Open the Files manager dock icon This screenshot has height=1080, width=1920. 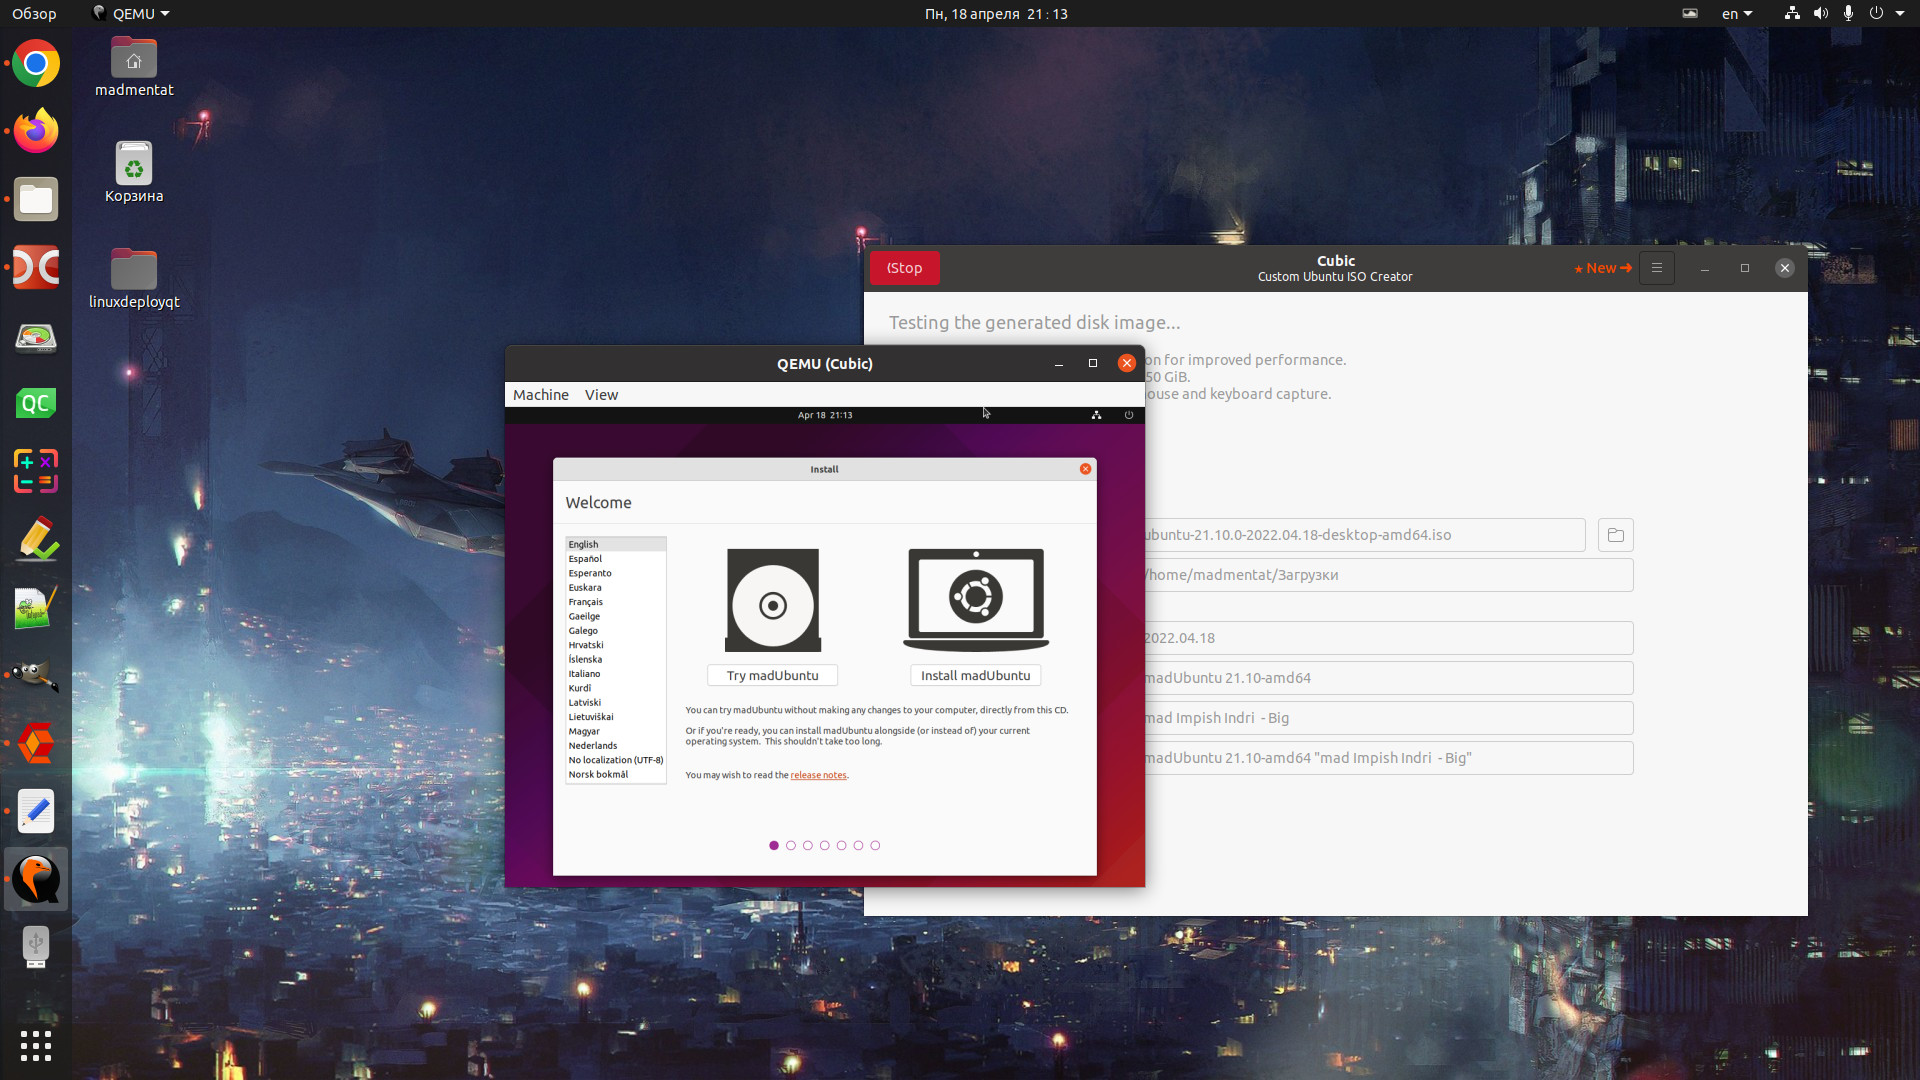pos(36,199)
